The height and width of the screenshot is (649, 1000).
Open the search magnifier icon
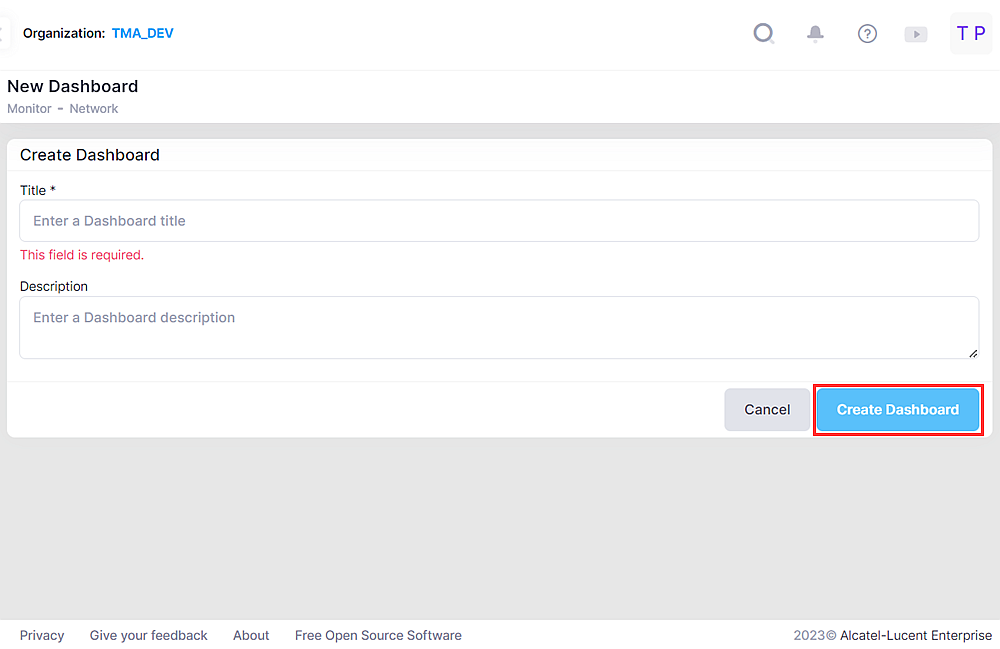[764, 34]
